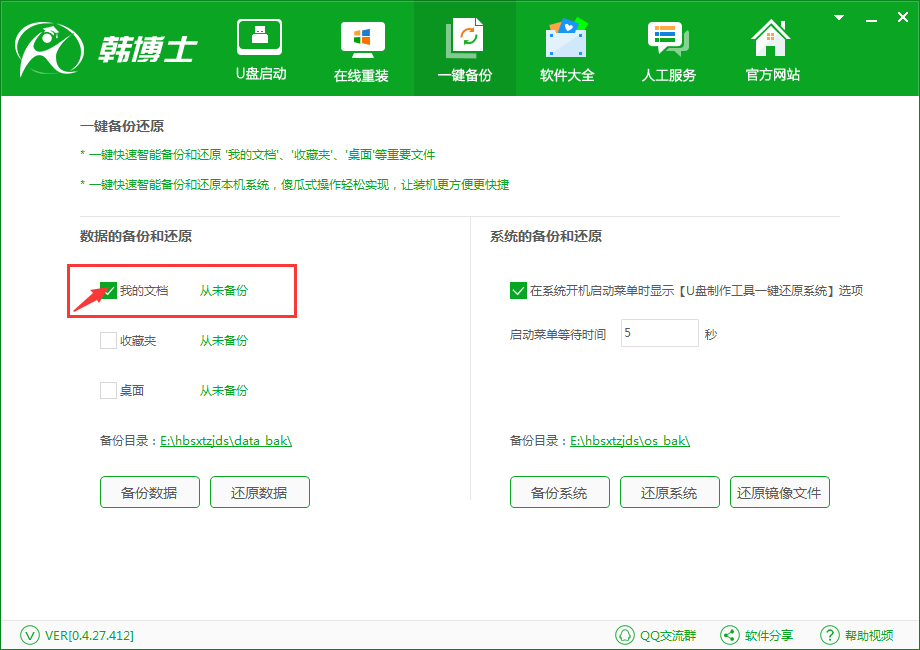
Task: Switch to the 在线重装 tab
Action: click(x=362, y=45)
